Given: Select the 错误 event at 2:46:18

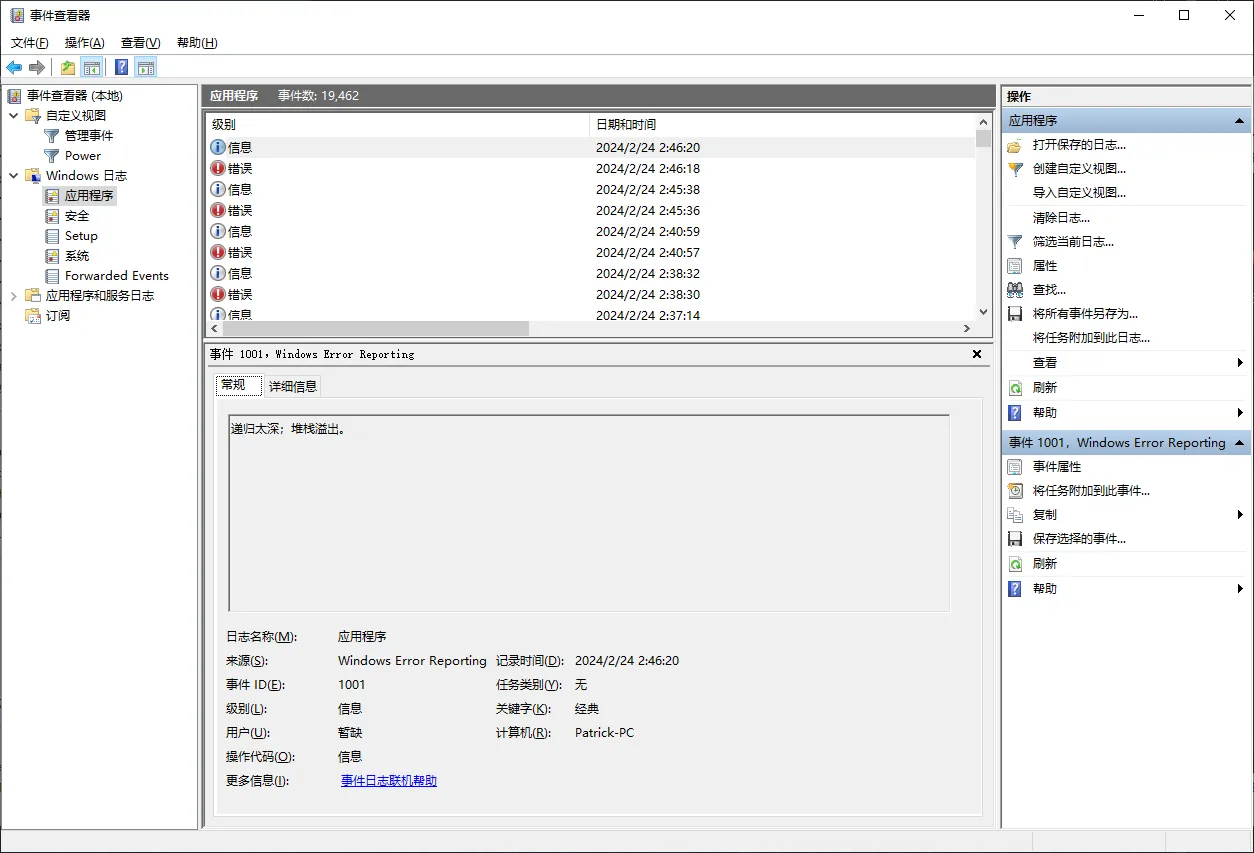Looking at the screenshot, I should coord(590,168).
